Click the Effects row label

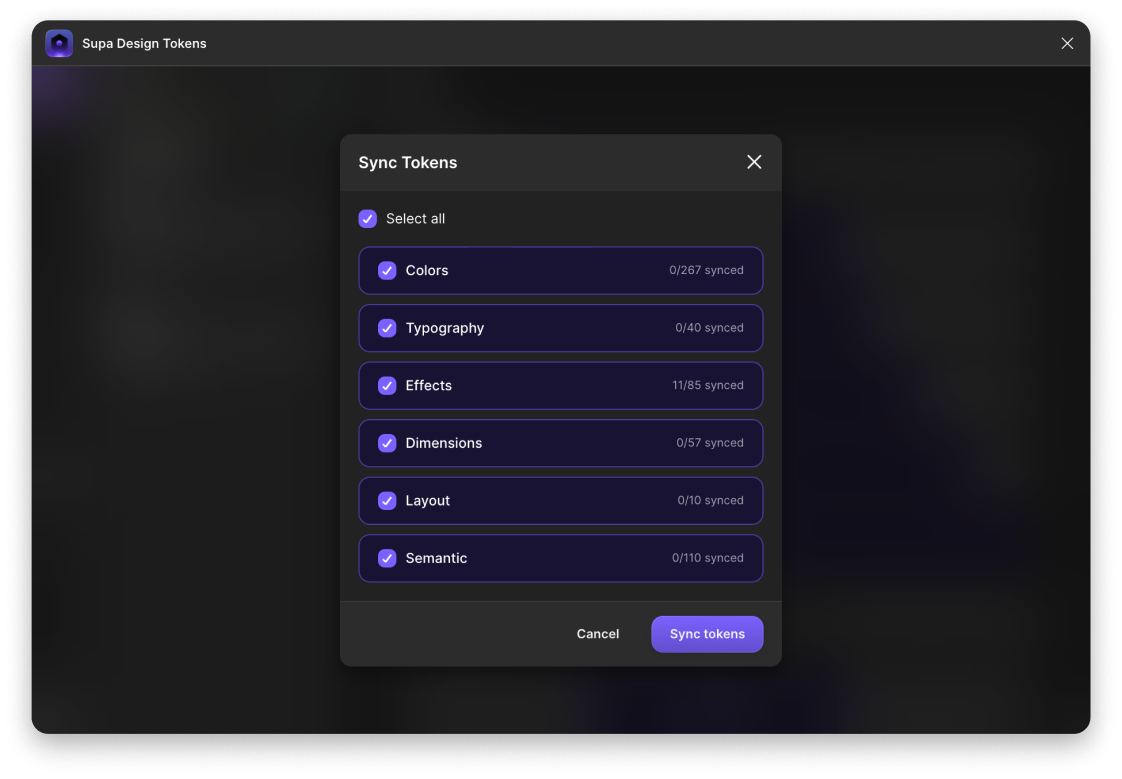[x=429, y=386]
